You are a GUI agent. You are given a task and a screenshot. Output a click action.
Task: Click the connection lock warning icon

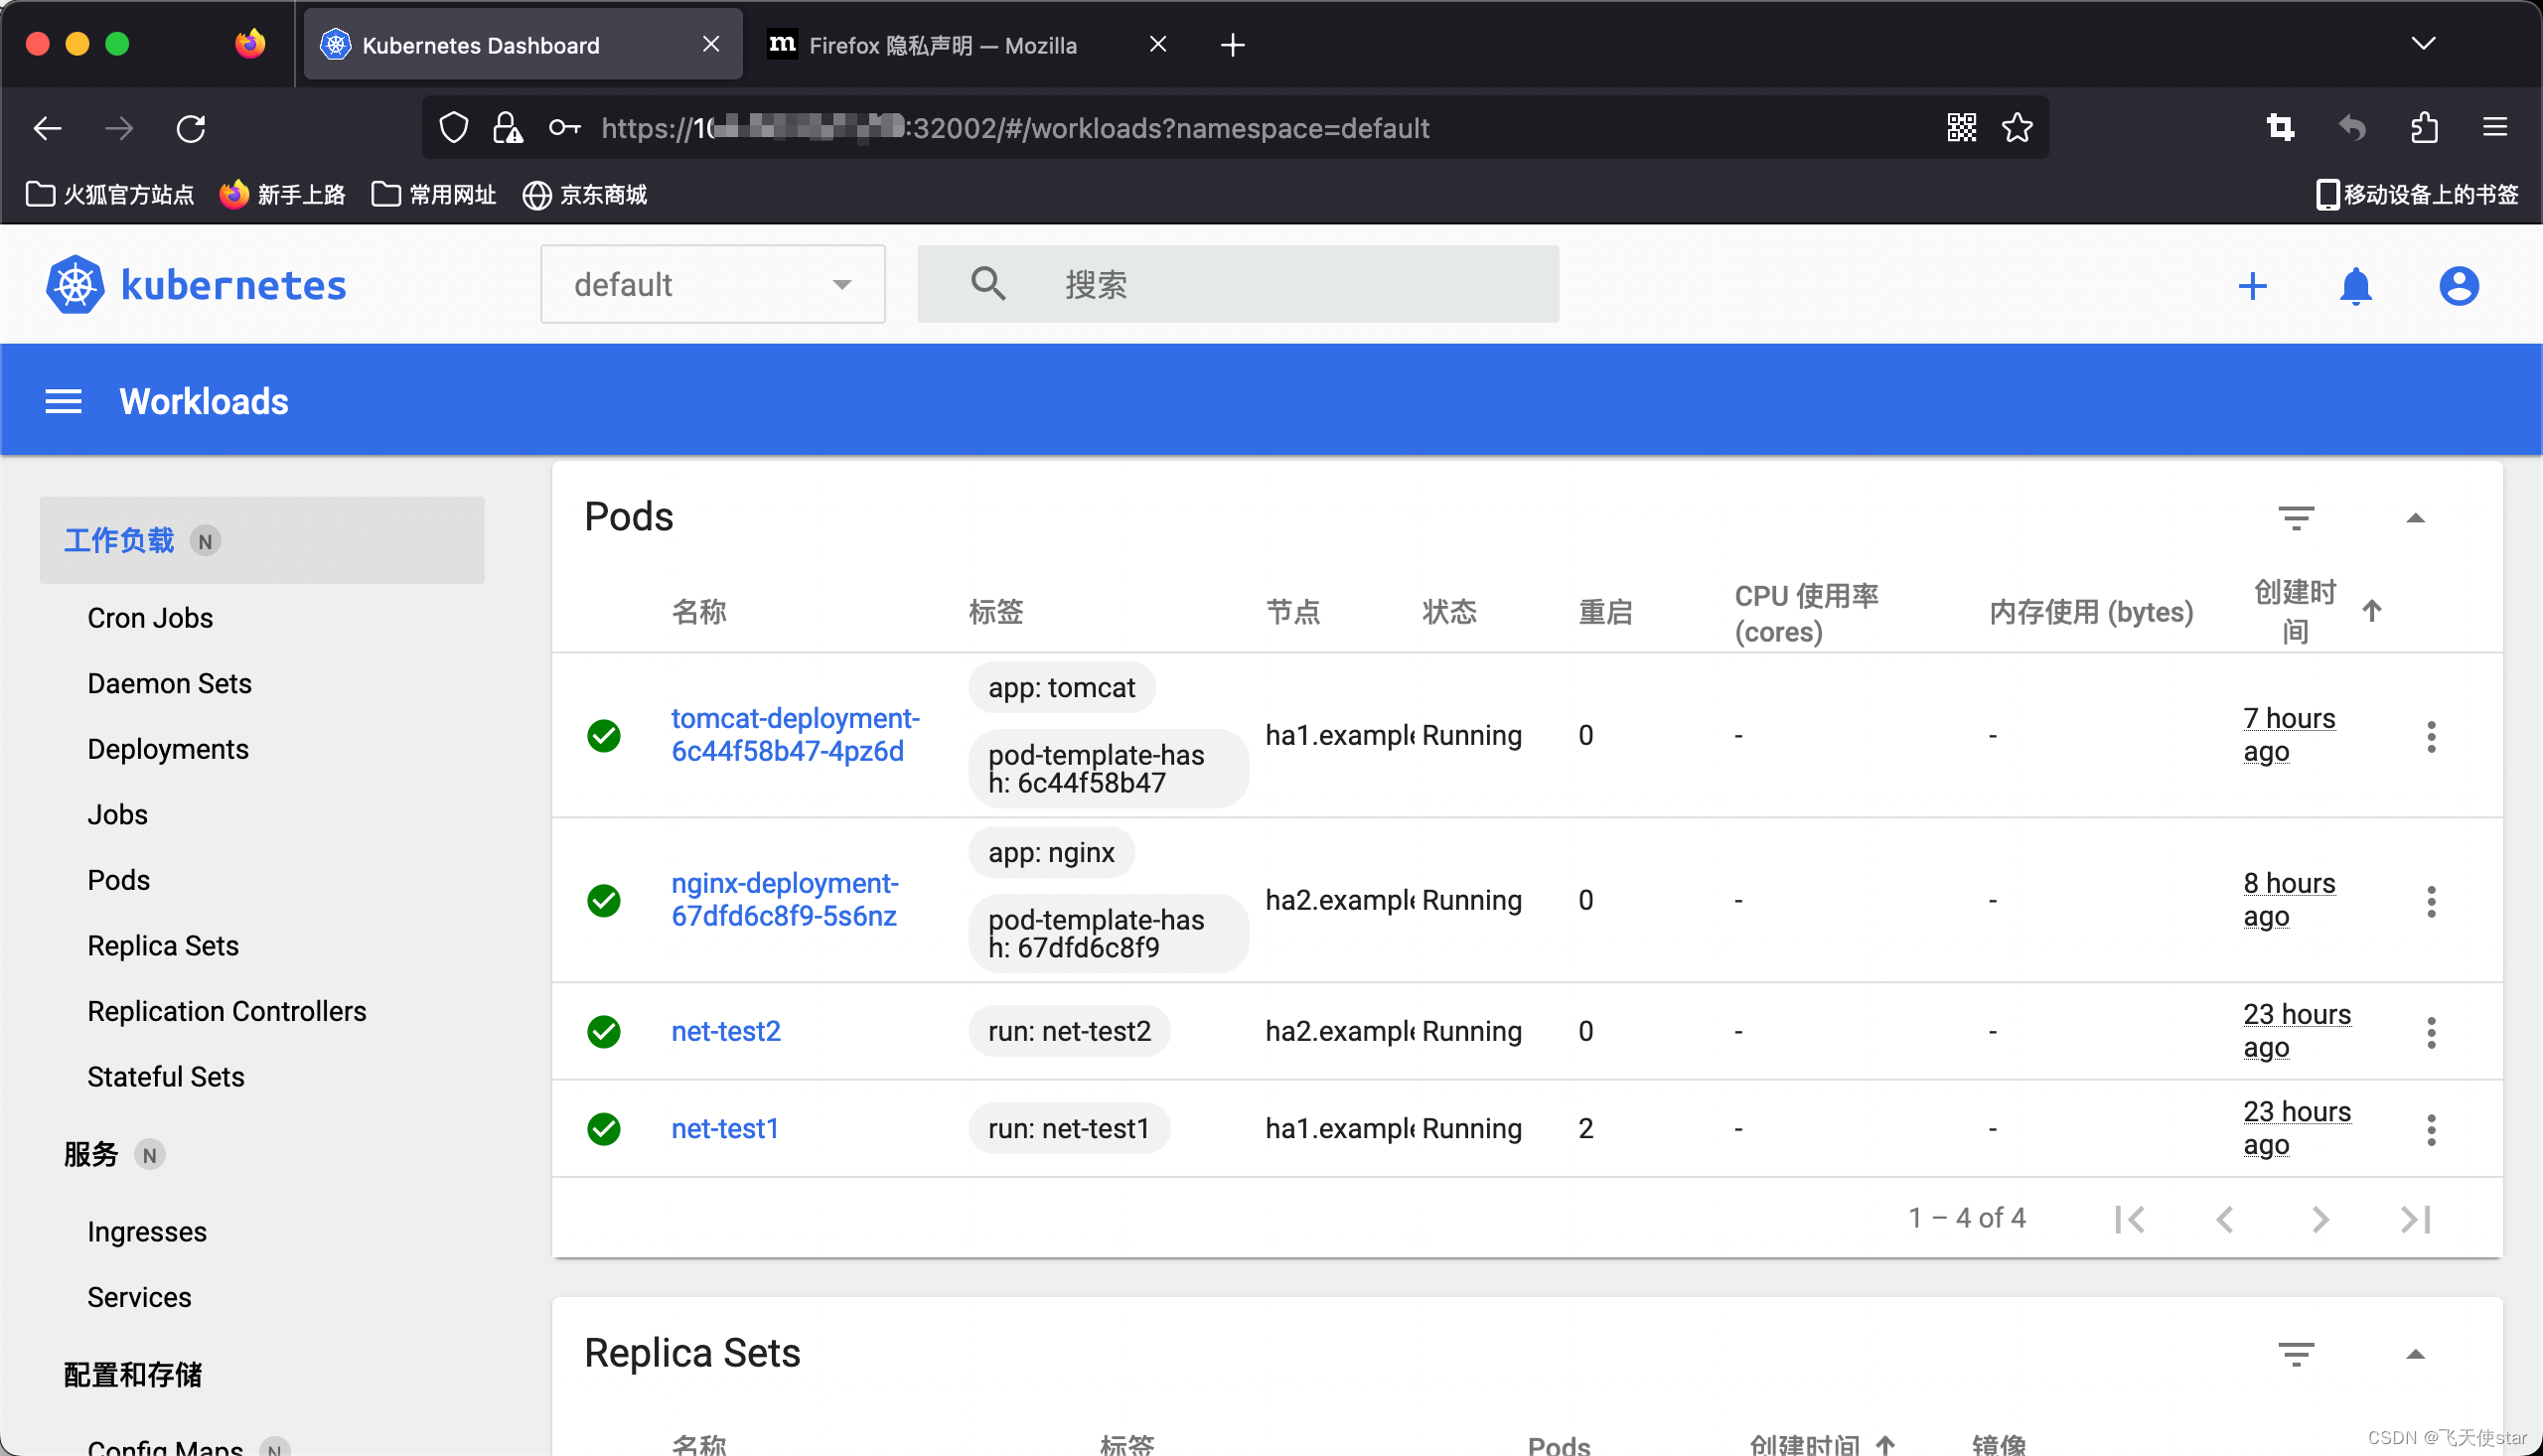[508, 128]
